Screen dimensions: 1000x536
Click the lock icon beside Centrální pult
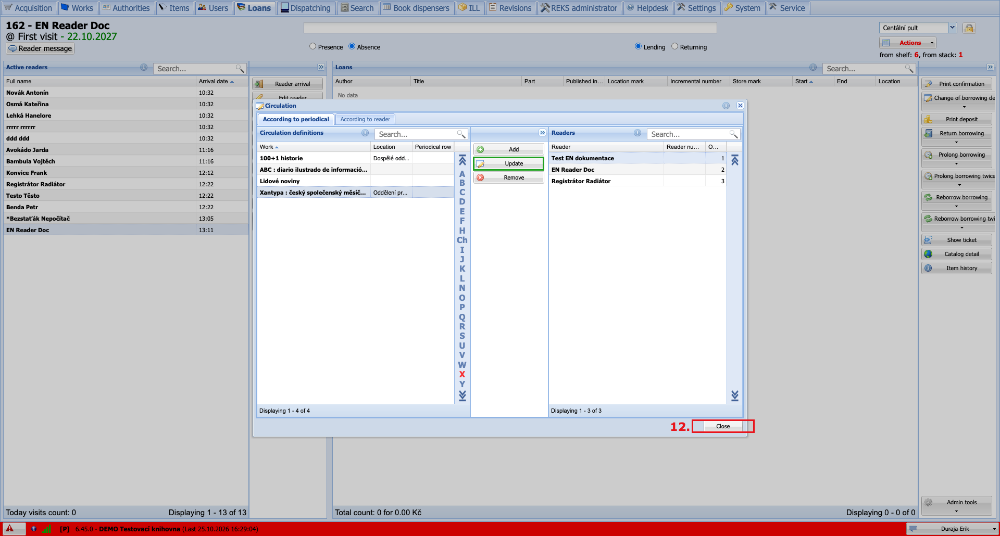click(969, 28)
